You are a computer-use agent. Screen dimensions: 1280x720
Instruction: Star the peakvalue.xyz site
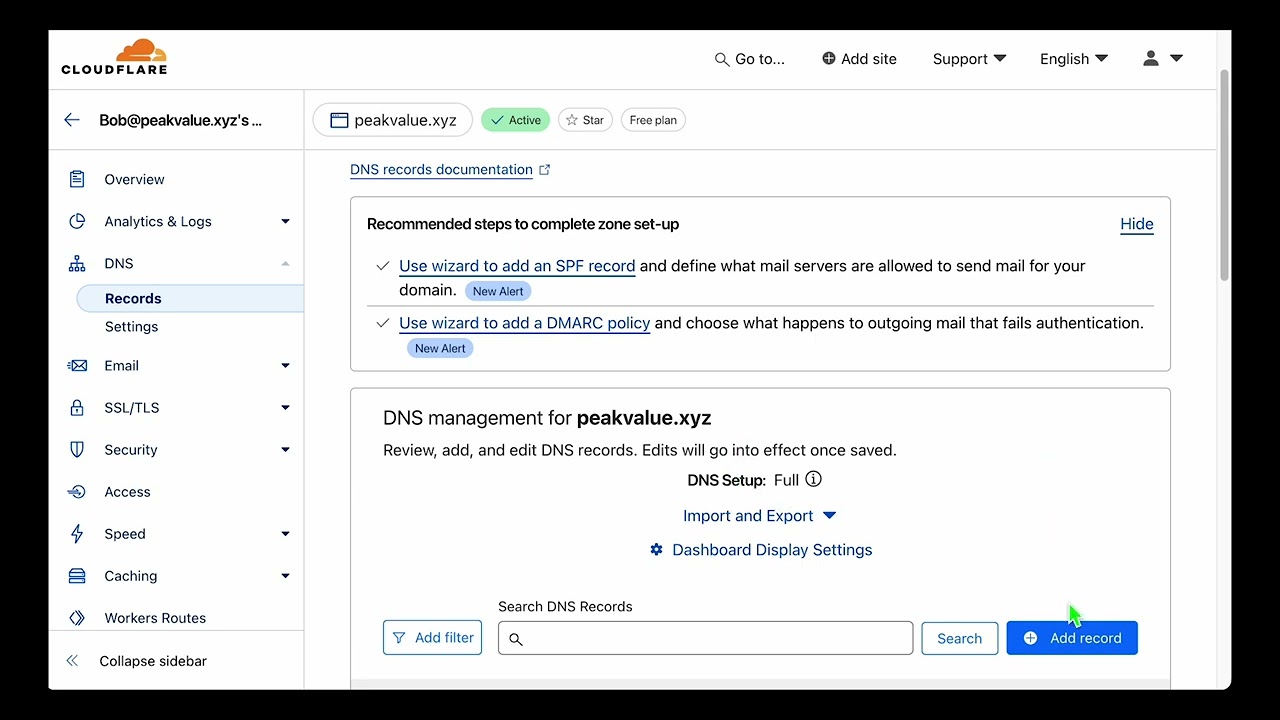point(585,120)
